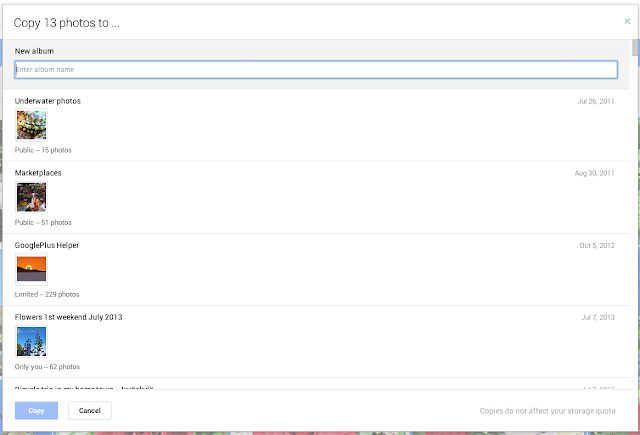Click the Only you – 62 photos label
Screen dimensions: 640x435
click(x=47, y=367)
